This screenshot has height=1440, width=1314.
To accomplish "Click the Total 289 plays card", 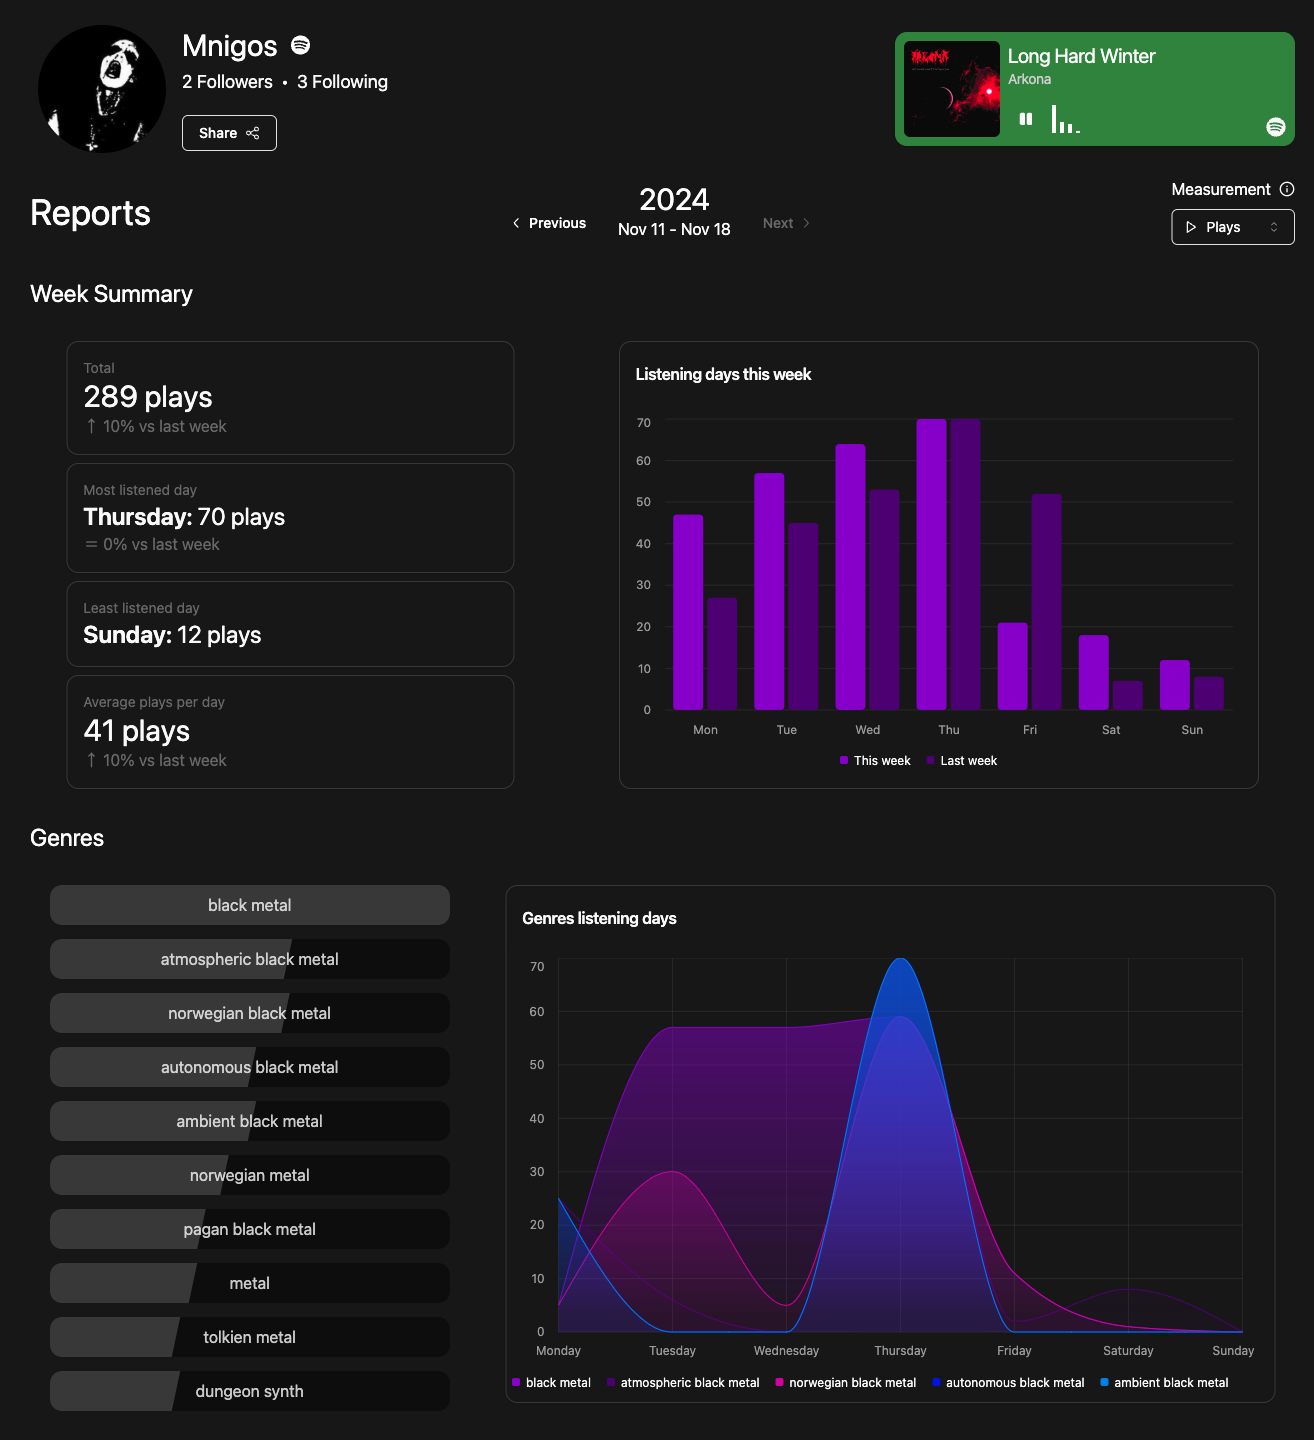I will pyautogui.click(x=290, y=398).
